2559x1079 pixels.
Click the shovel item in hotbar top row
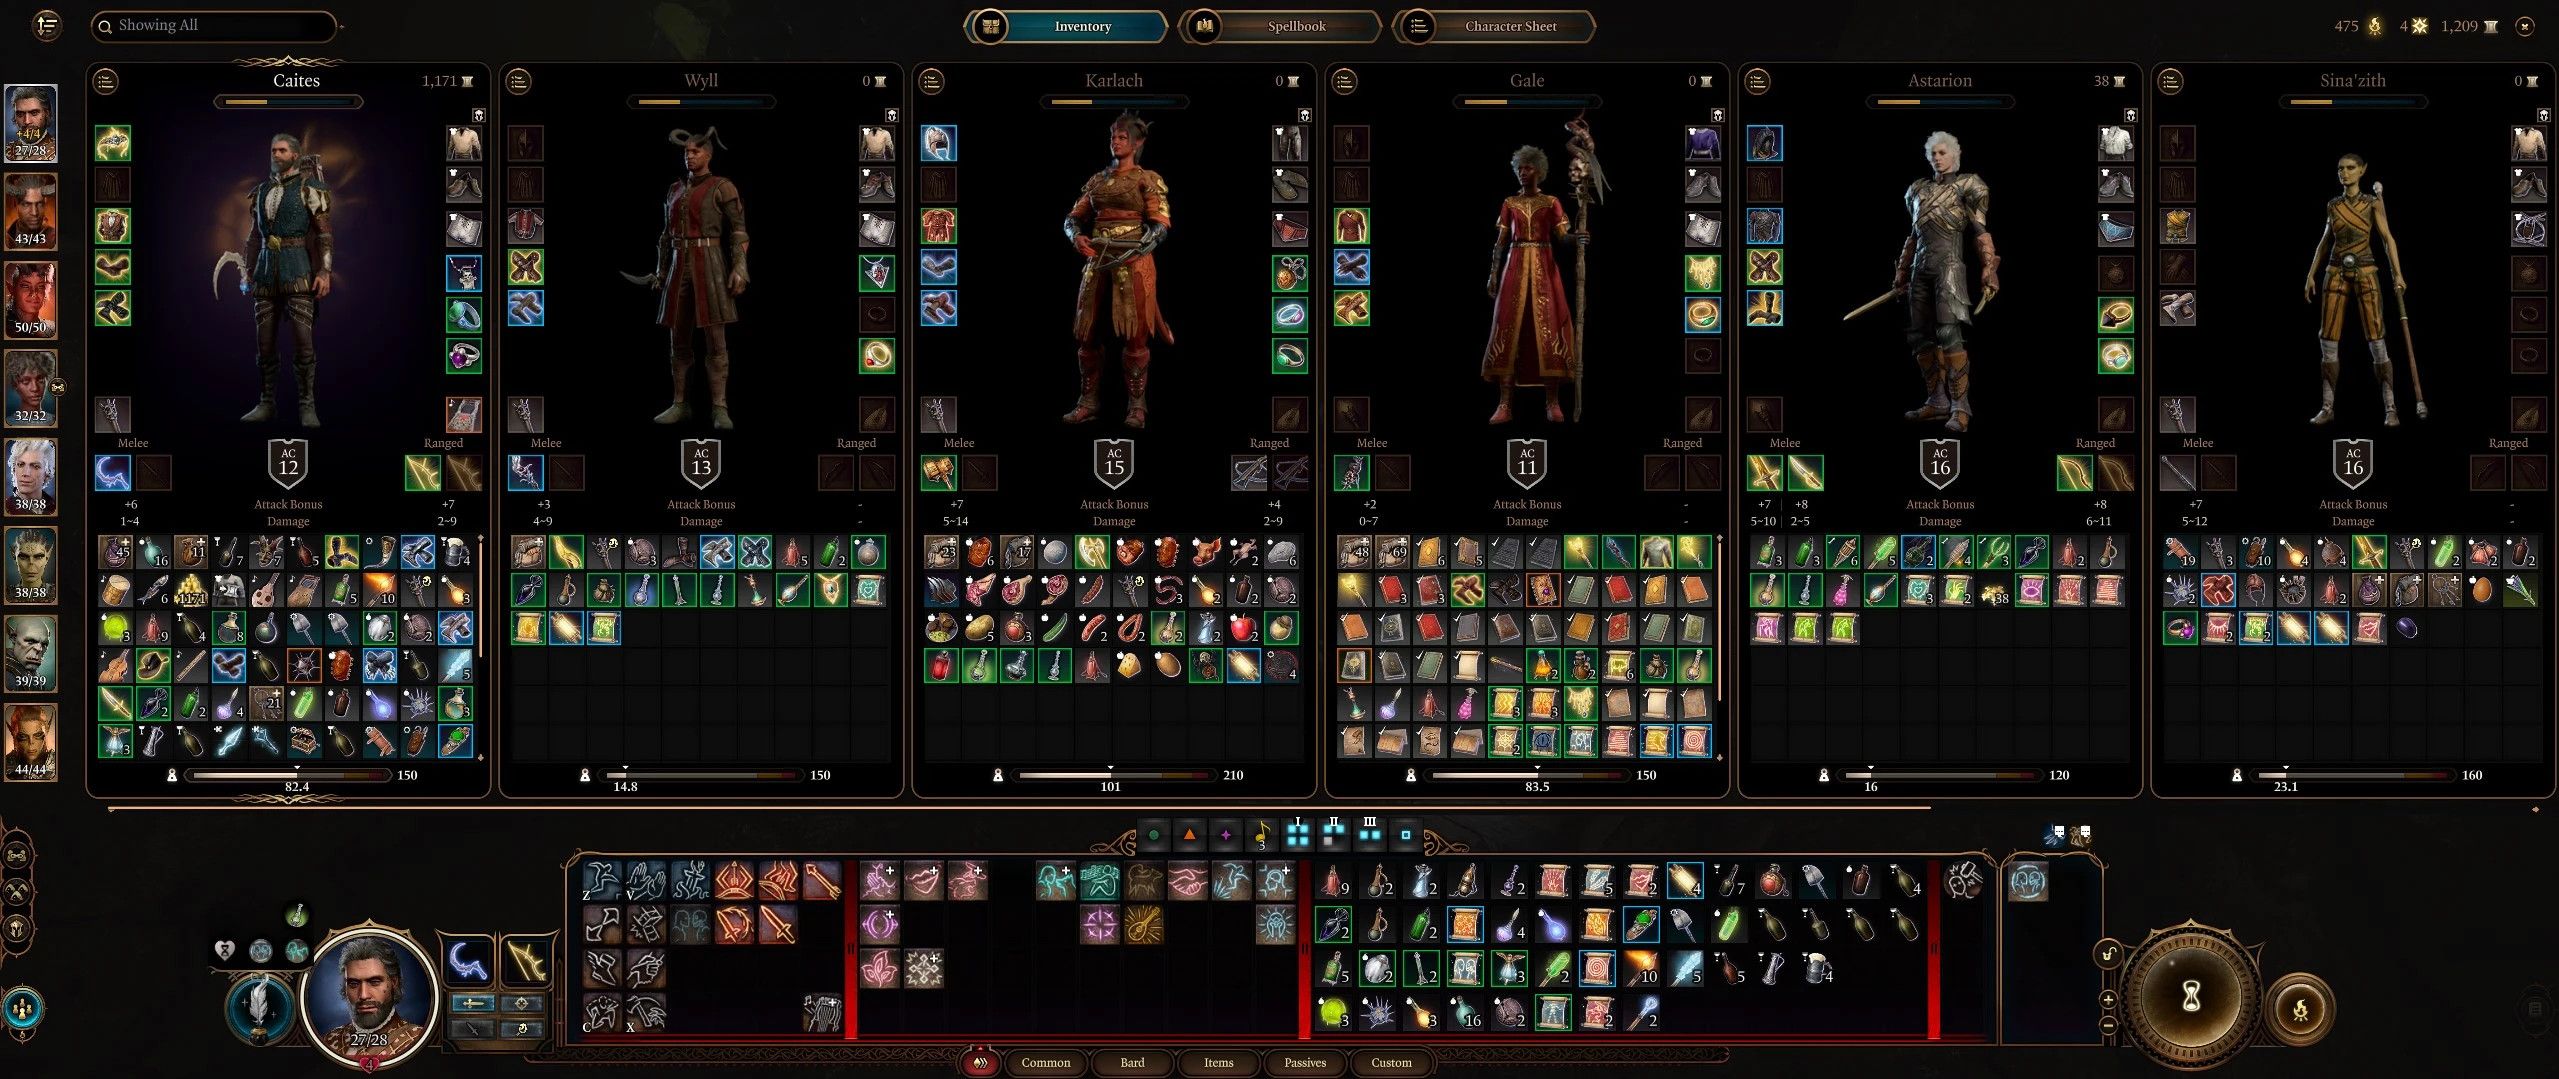point(1816,880)
